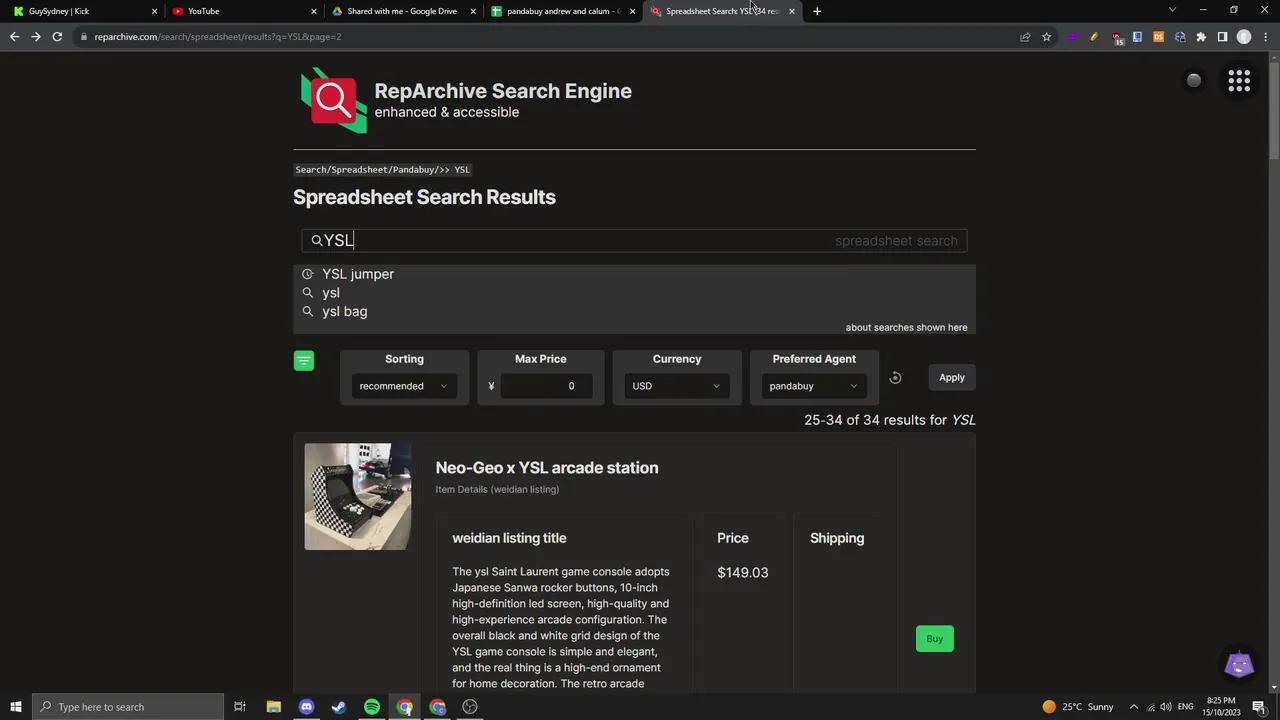The height and width of the screenshot is (720, 1280).
Task: Open the Neo-Geo x YSL arcade station title
Action: point(547,468)
